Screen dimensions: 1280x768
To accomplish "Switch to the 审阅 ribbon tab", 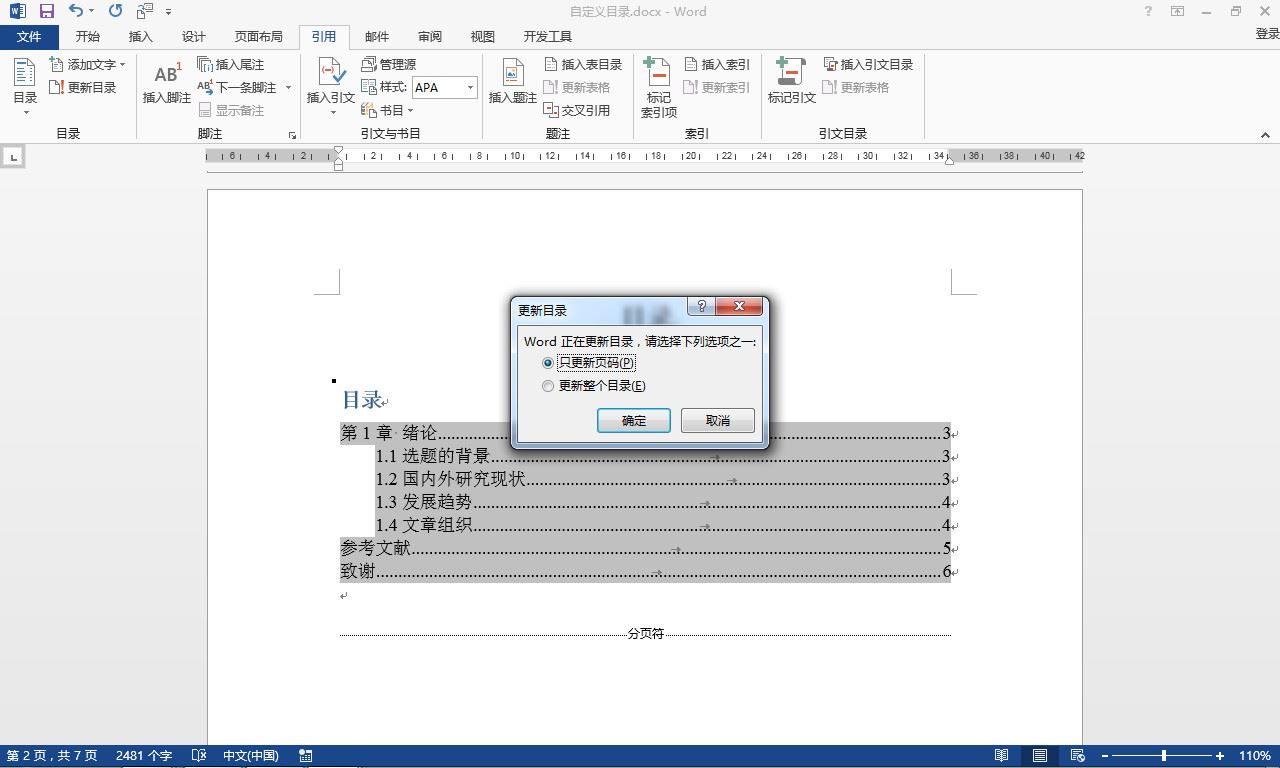I will coord(430,36).
